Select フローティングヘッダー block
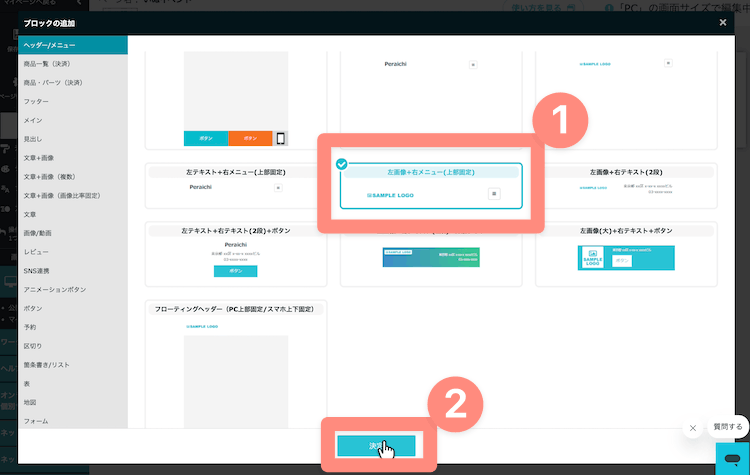The image size is (750, 475). [x=236, y=365]
